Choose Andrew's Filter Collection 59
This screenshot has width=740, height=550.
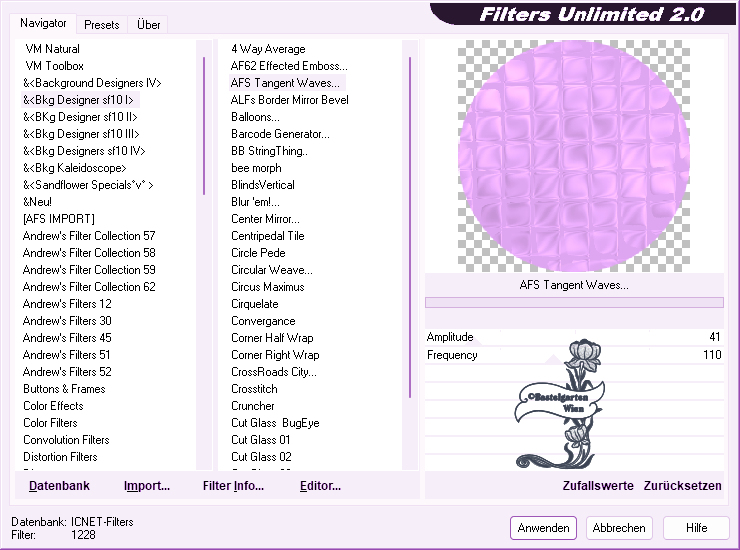[x=89, y=270]
